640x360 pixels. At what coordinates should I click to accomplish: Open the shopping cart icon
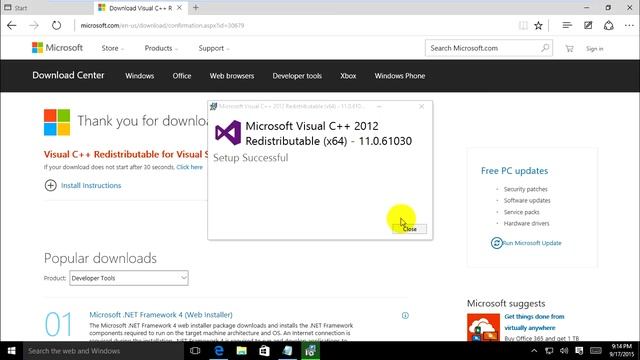click(569, 49)
